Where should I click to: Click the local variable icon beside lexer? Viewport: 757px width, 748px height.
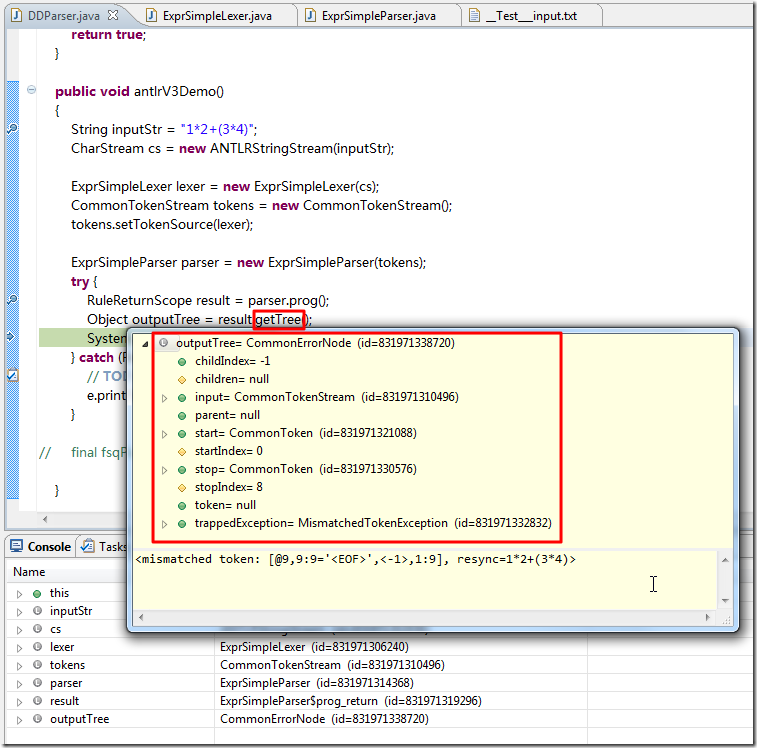(x=37, y=646)
